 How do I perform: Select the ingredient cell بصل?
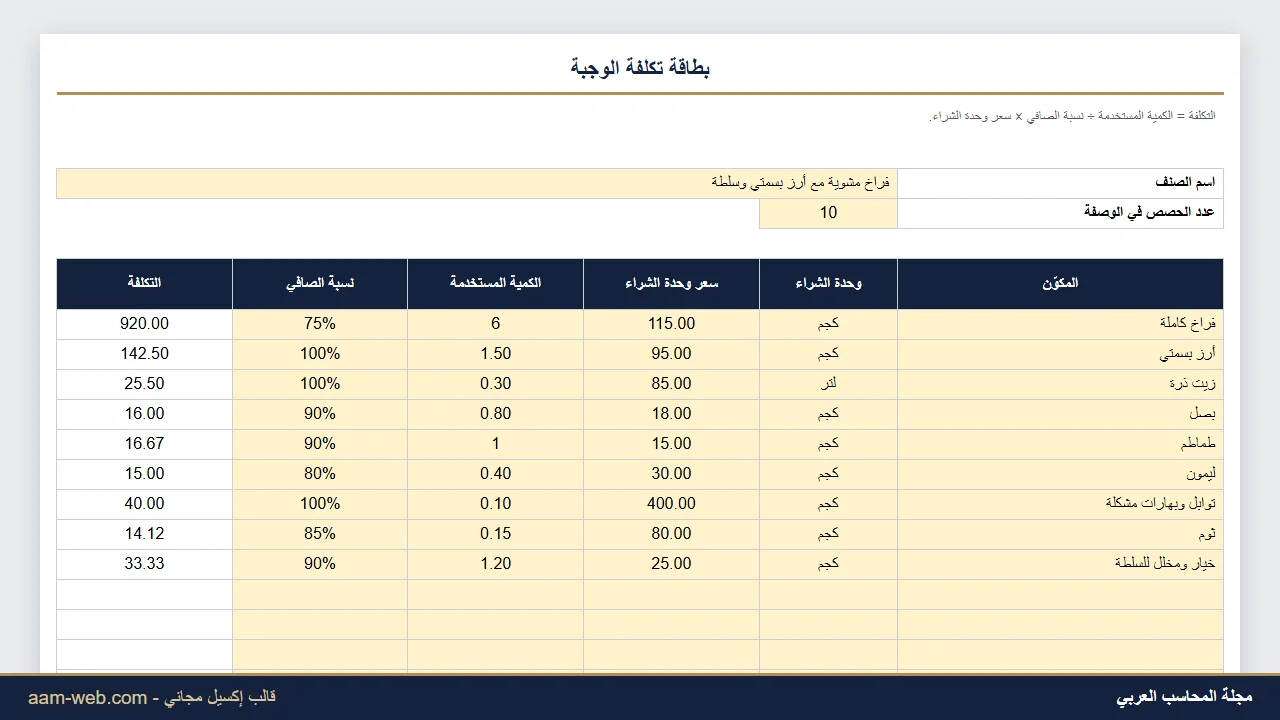point(1060,414)
